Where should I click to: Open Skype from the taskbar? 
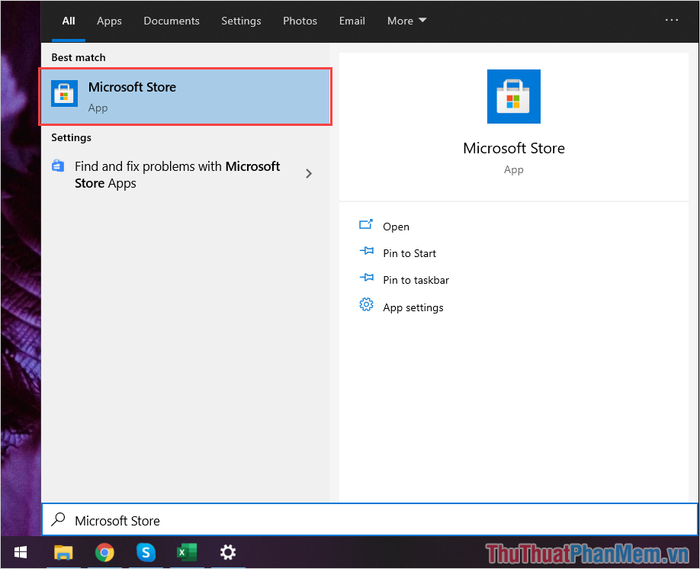(x=146, y=552)
